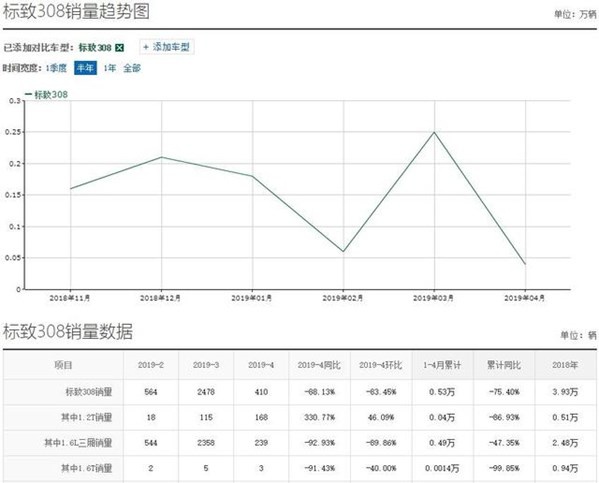Click the 标致308销量 row label

click(89, 392)
